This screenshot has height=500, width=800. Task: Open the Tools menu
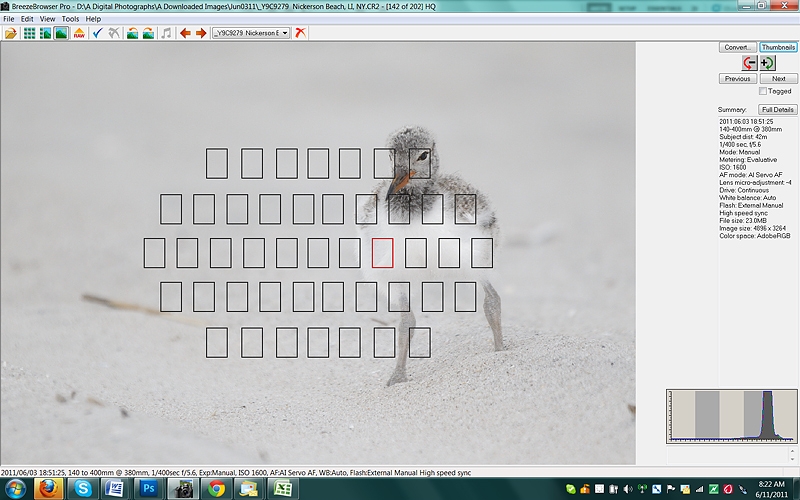70,19
